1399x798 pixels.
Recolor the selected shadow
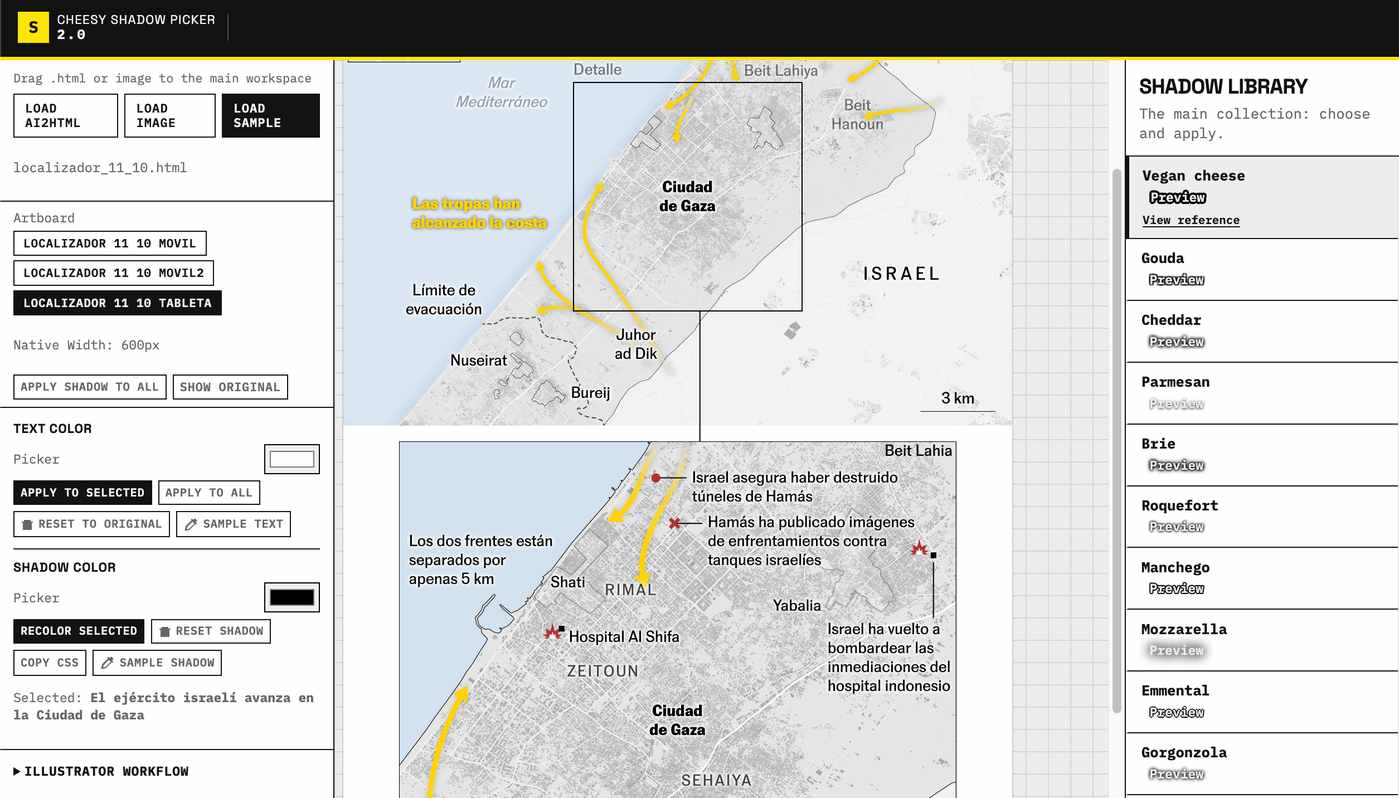click(x=79, y=631)
